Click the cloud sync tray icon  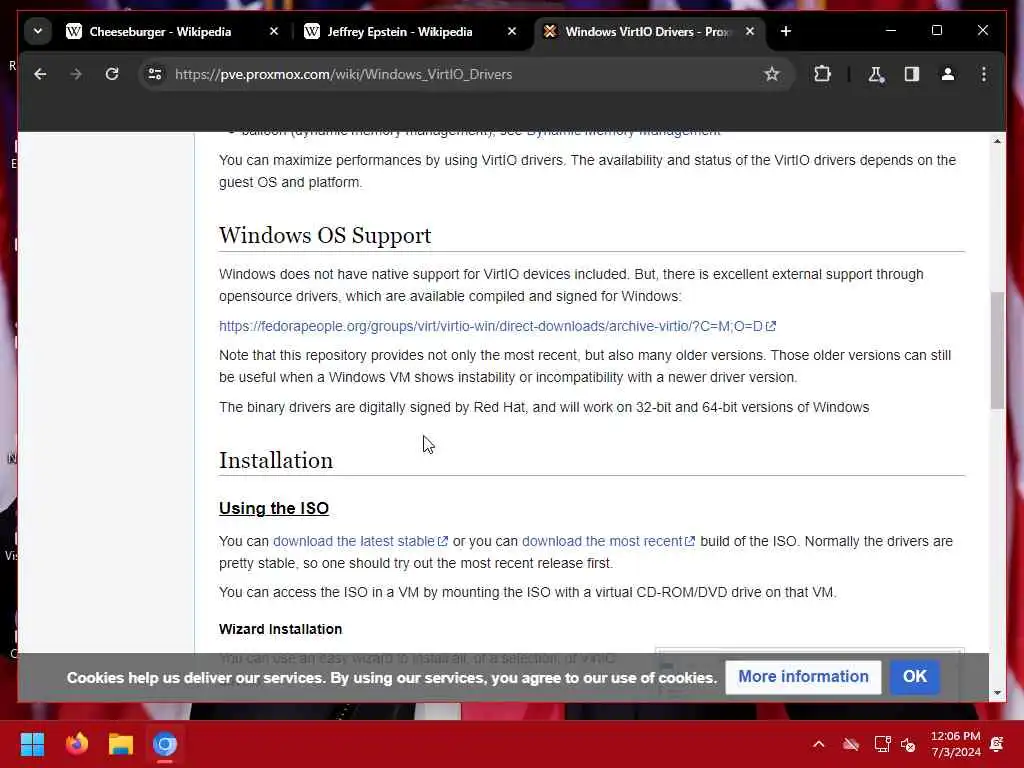850,744
